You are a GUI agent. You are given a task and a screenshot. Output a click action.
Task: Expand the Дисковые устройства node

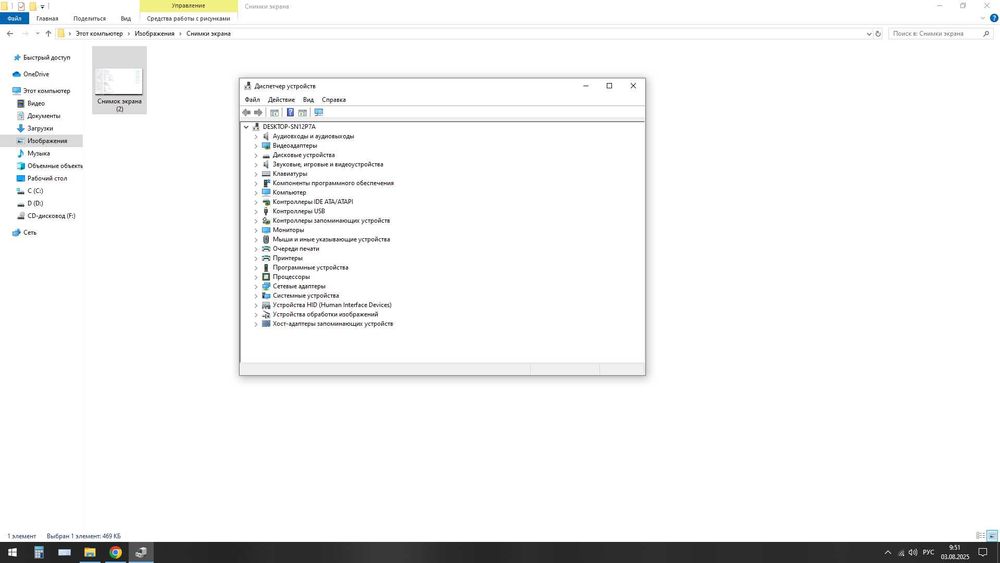256,155
